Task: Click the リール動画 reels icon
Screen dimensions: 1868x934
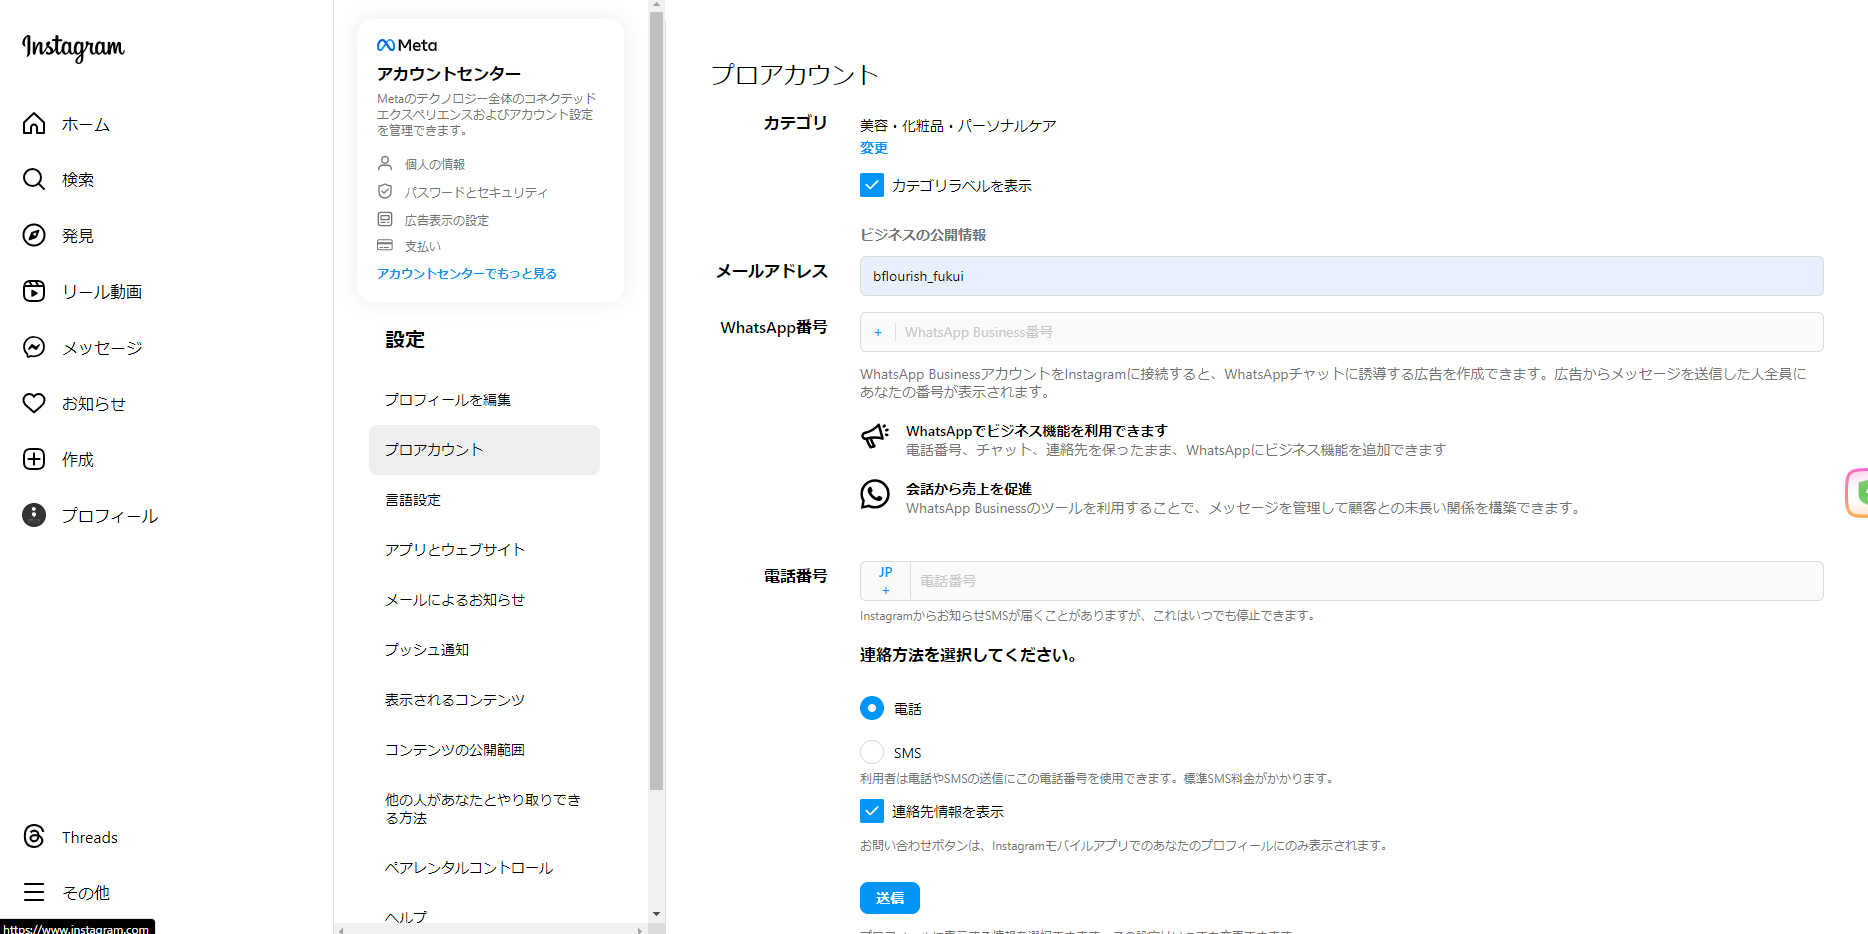Action: point(34,291)
